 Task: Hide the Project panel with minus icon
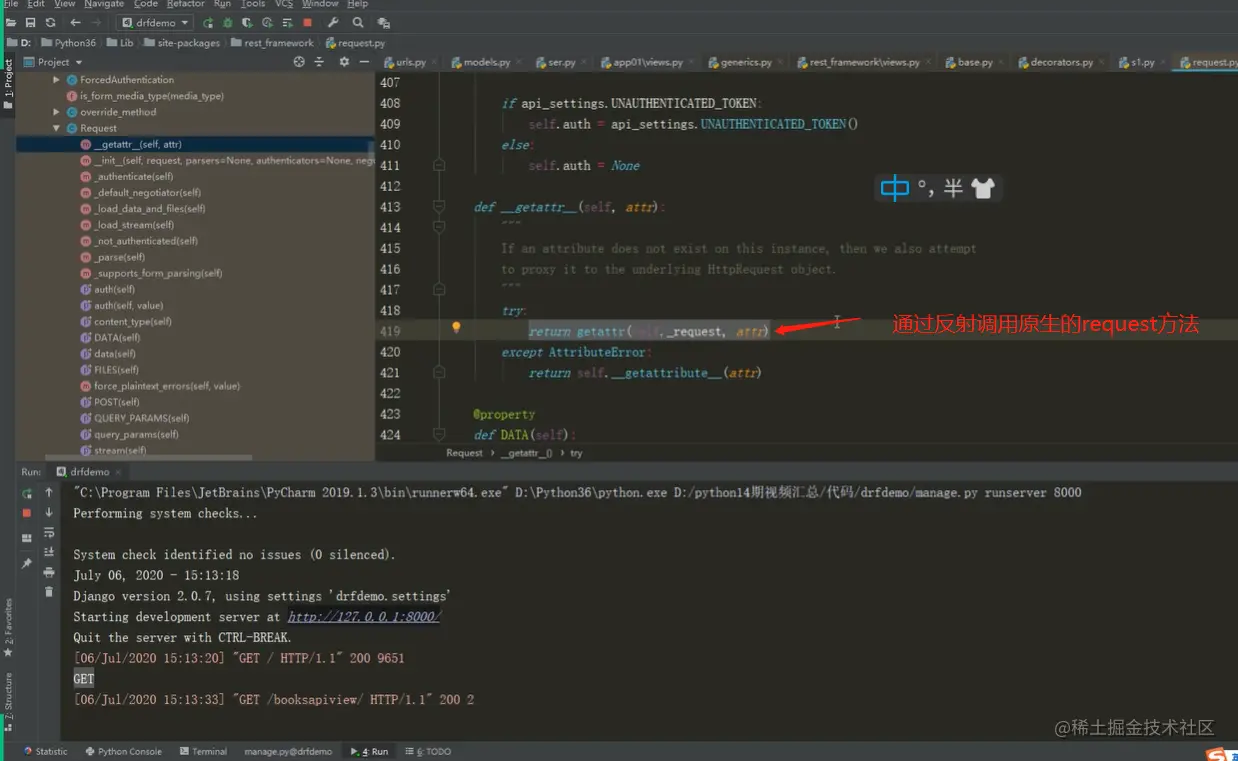(365, 62)
